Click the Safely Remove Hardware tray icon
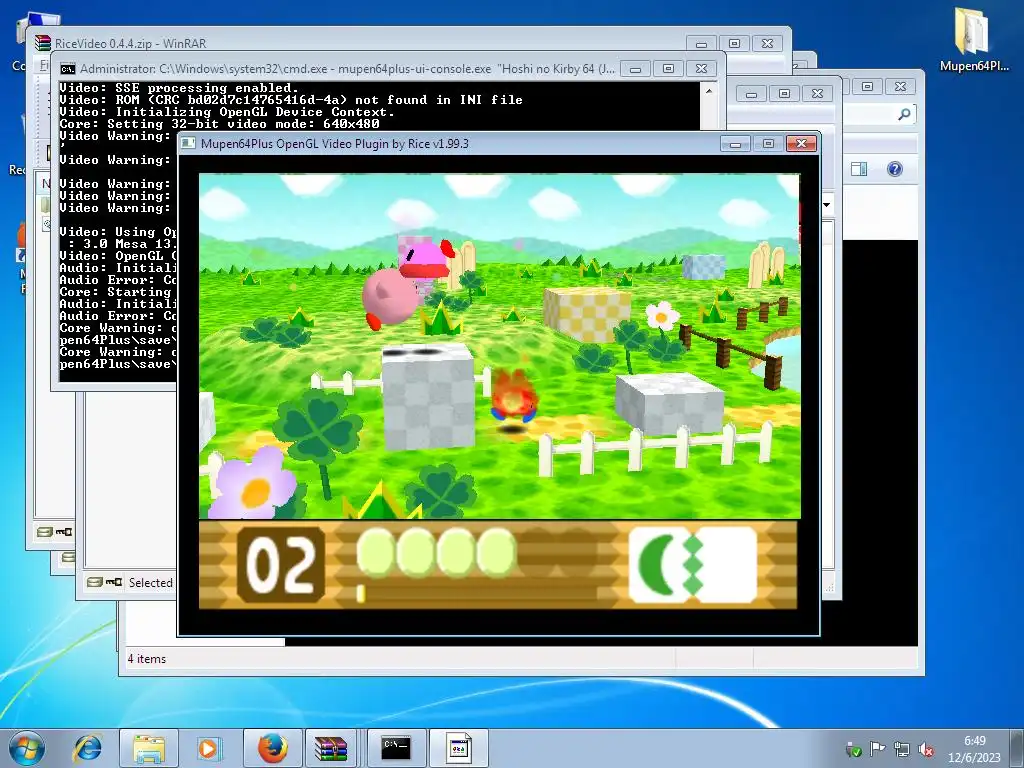The width and height of the screenshot is (1024, 768). (852, 749)
